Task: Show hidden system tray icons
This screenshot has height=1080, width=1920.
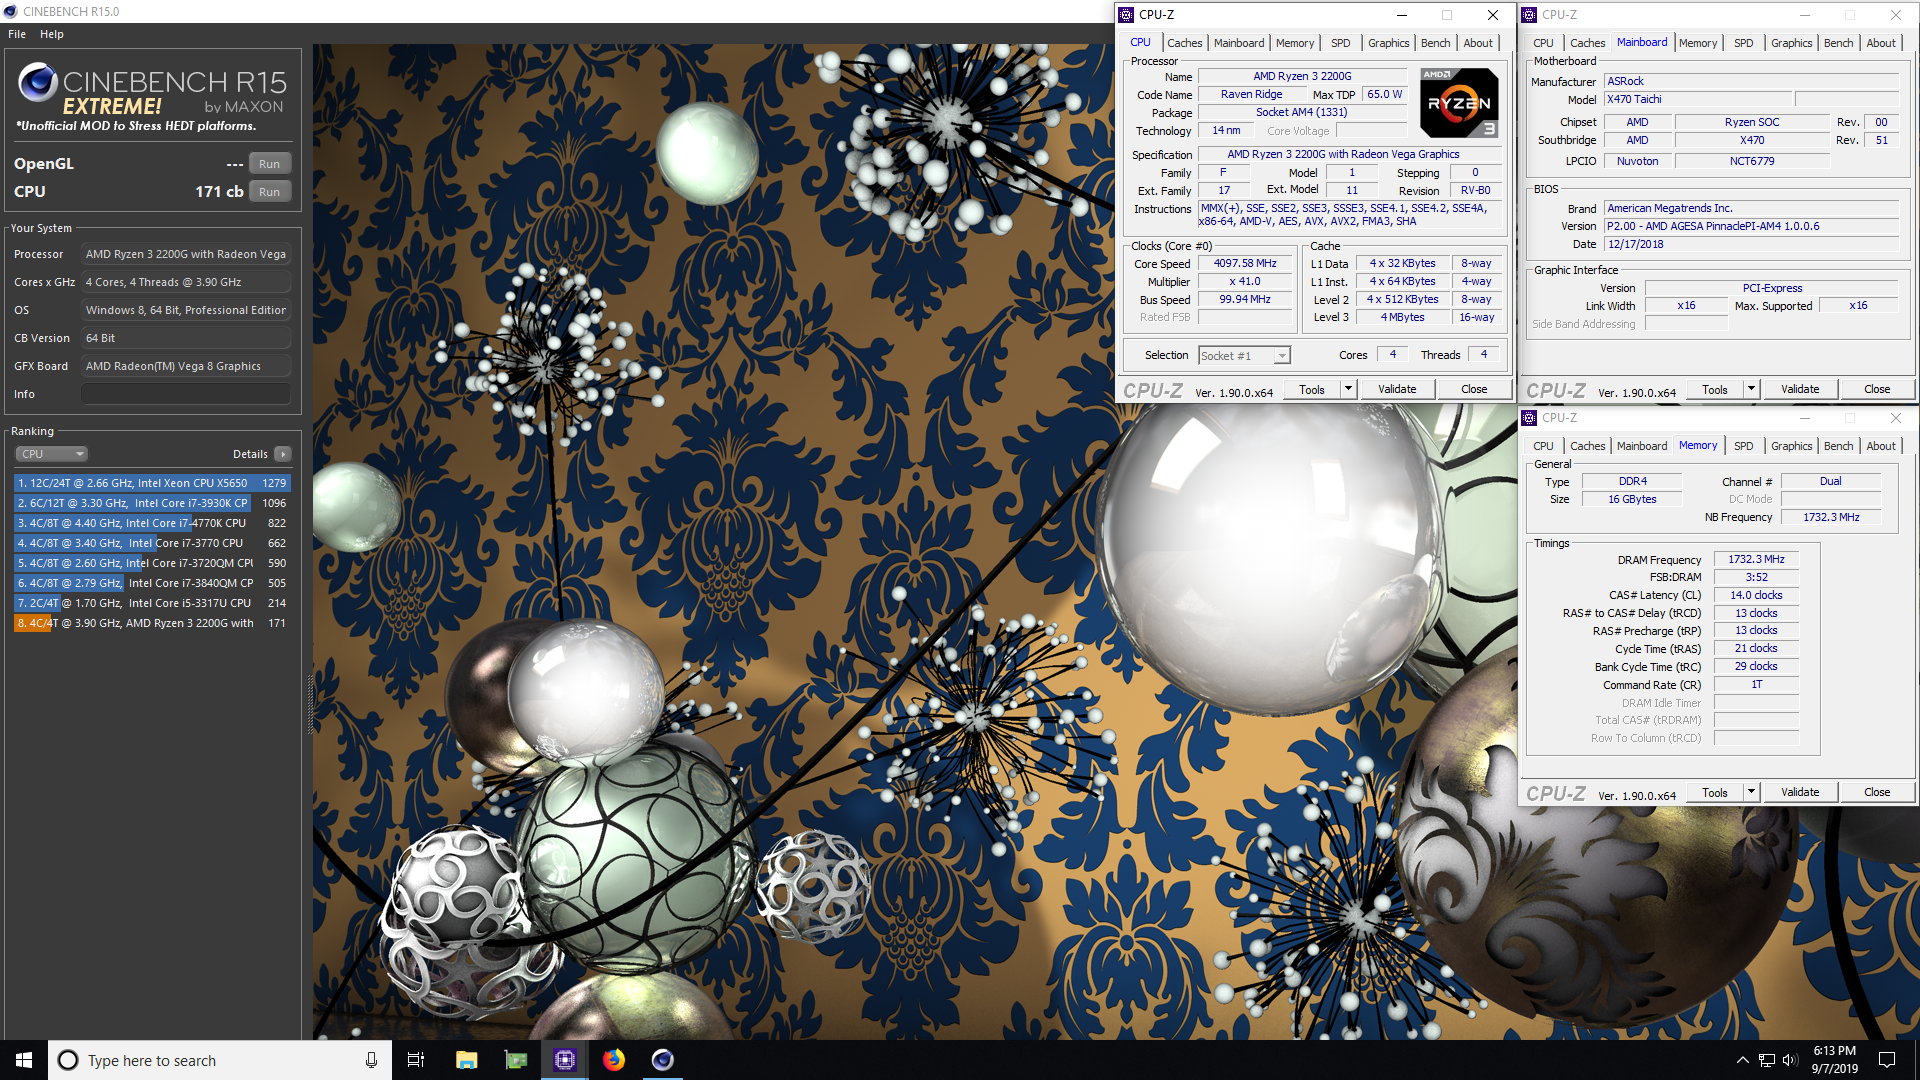Action: click(1743, 1060)
